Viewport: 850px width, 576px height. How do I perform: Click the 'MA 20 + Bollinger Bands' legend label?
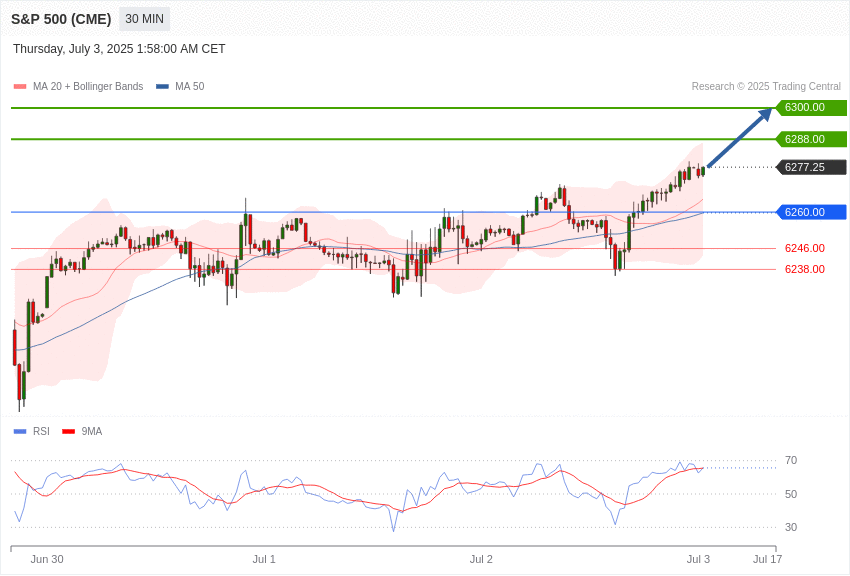[88, 87]
